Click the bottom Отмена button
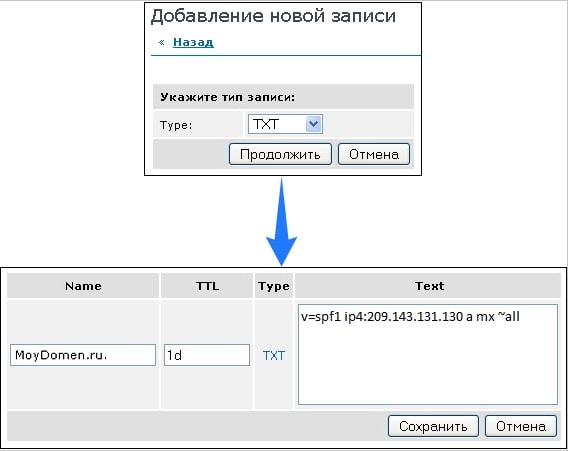This screenshot has height=451, width=568. 521,426
